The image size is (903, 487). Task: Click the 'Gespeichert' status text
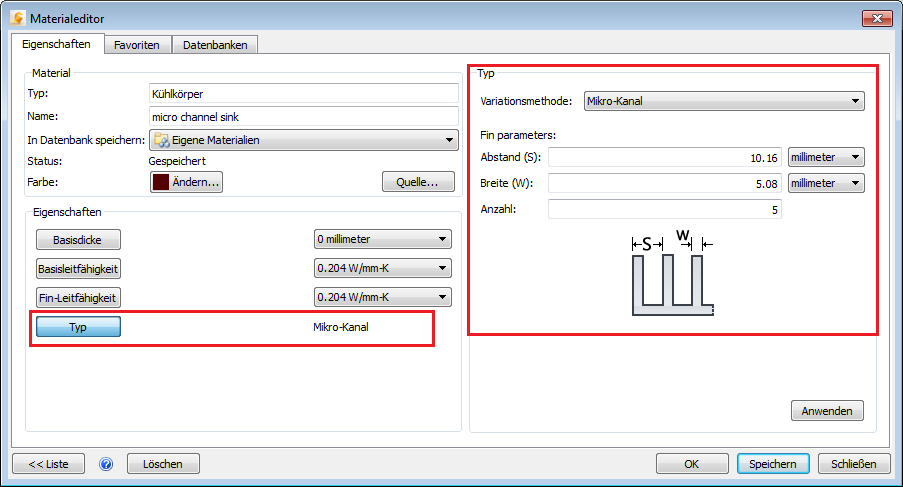pos(177,161)
